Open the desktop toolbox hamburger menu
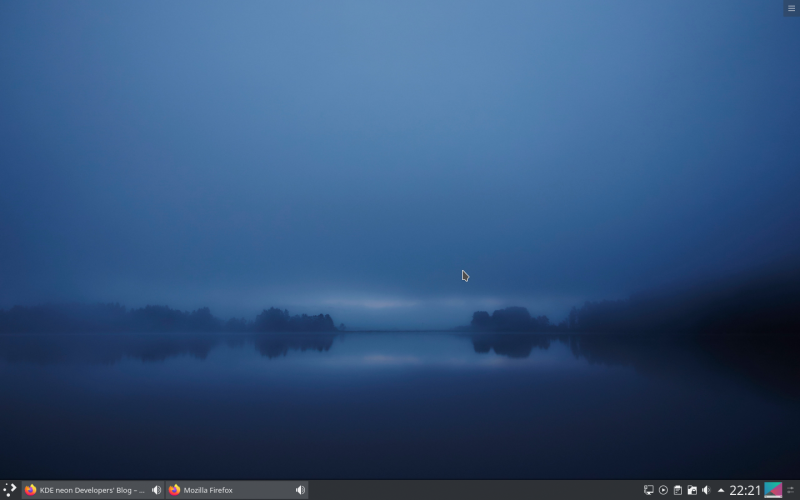The height and width of the screenshot is (500, 800). (791, 8)
